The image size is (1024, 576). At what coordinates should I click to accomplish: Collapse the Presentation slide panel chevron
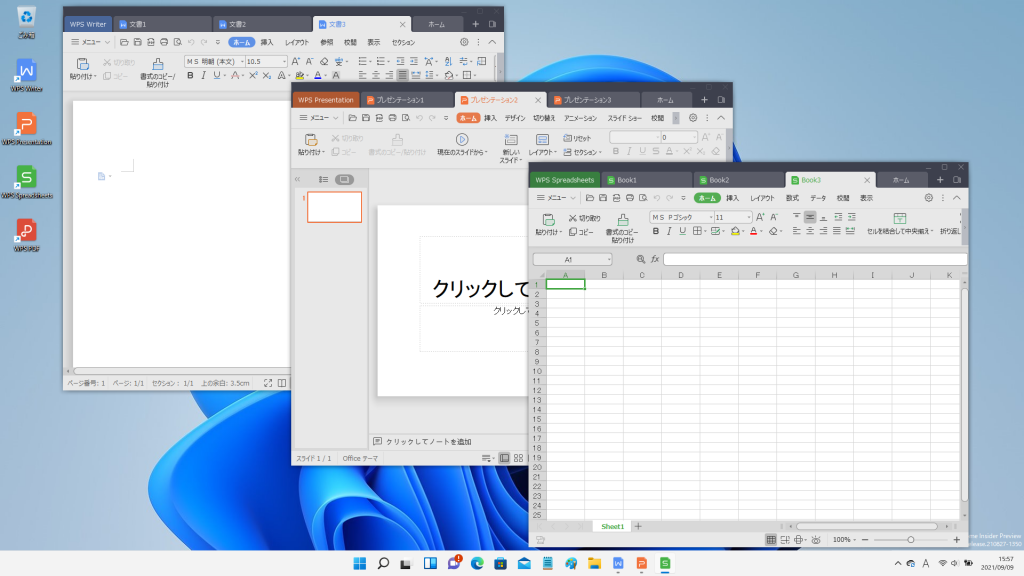pyautogui.click(x=298, y=180)
